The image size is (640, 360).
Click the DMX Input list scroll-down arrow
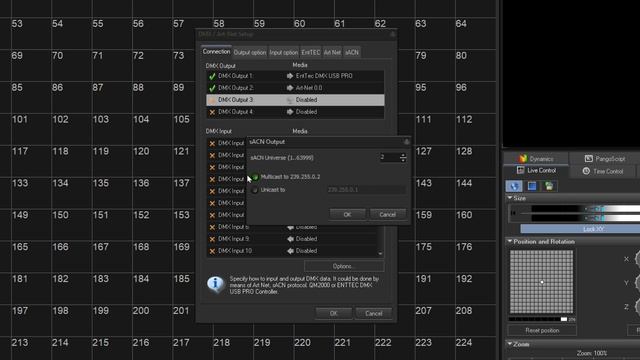(x=380, y=253)
